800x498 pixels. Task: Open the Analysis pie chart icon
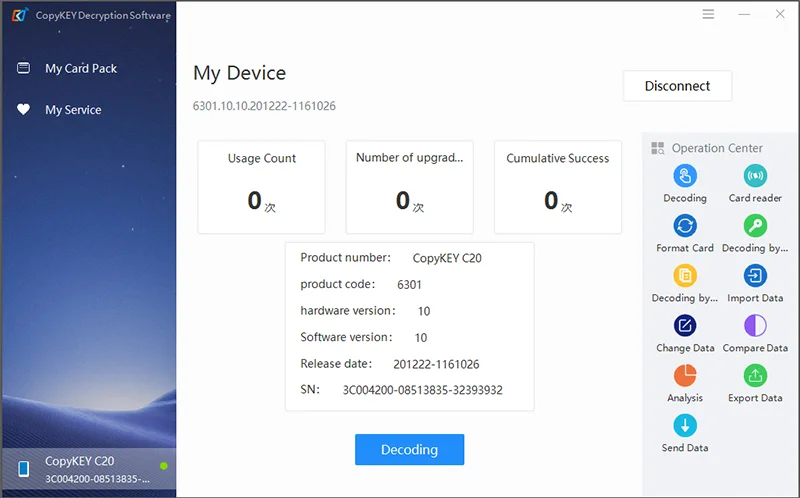(x=685, y=376)
